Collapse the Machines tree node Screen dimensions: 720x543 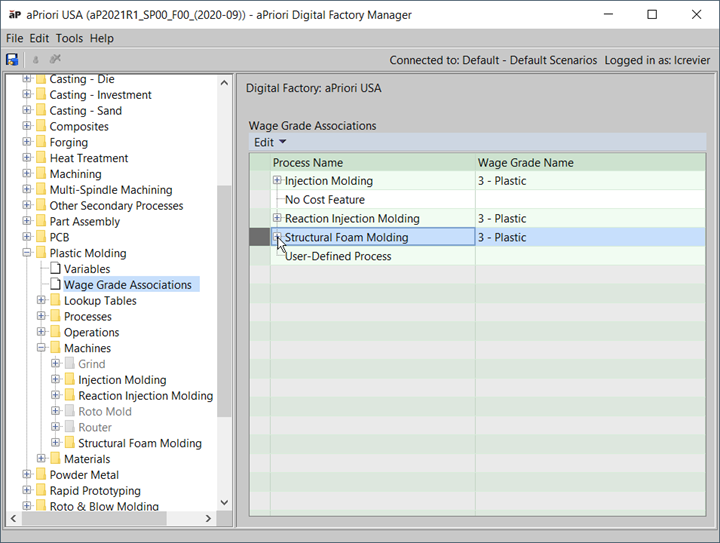coord(41,347)
